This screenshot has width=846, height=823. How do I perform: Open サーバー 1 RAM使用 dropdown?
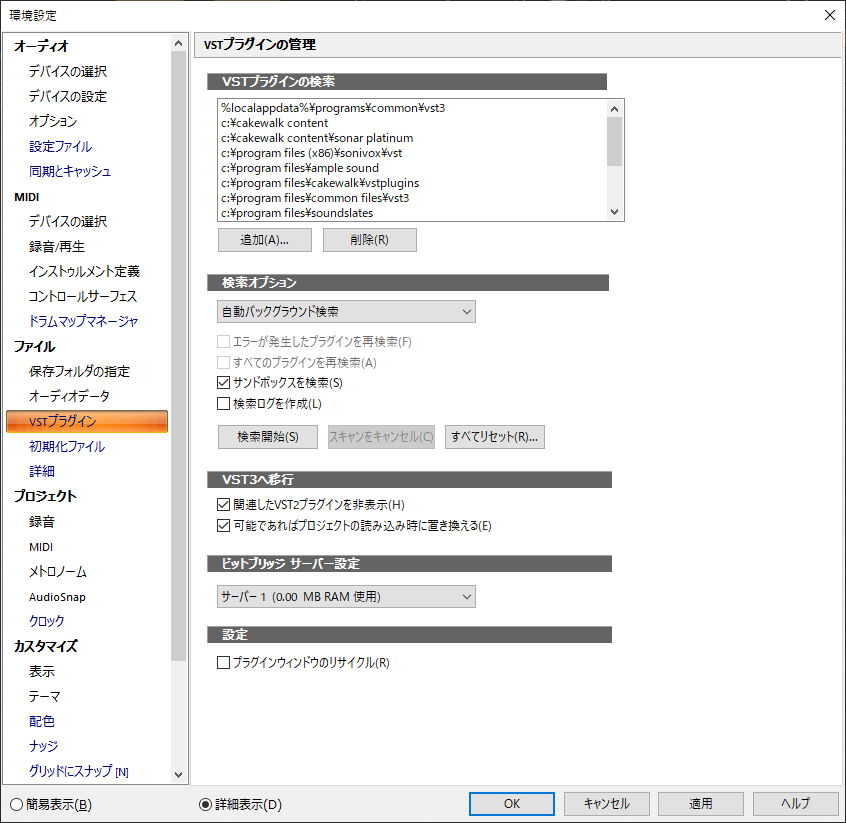click(346, 596)
